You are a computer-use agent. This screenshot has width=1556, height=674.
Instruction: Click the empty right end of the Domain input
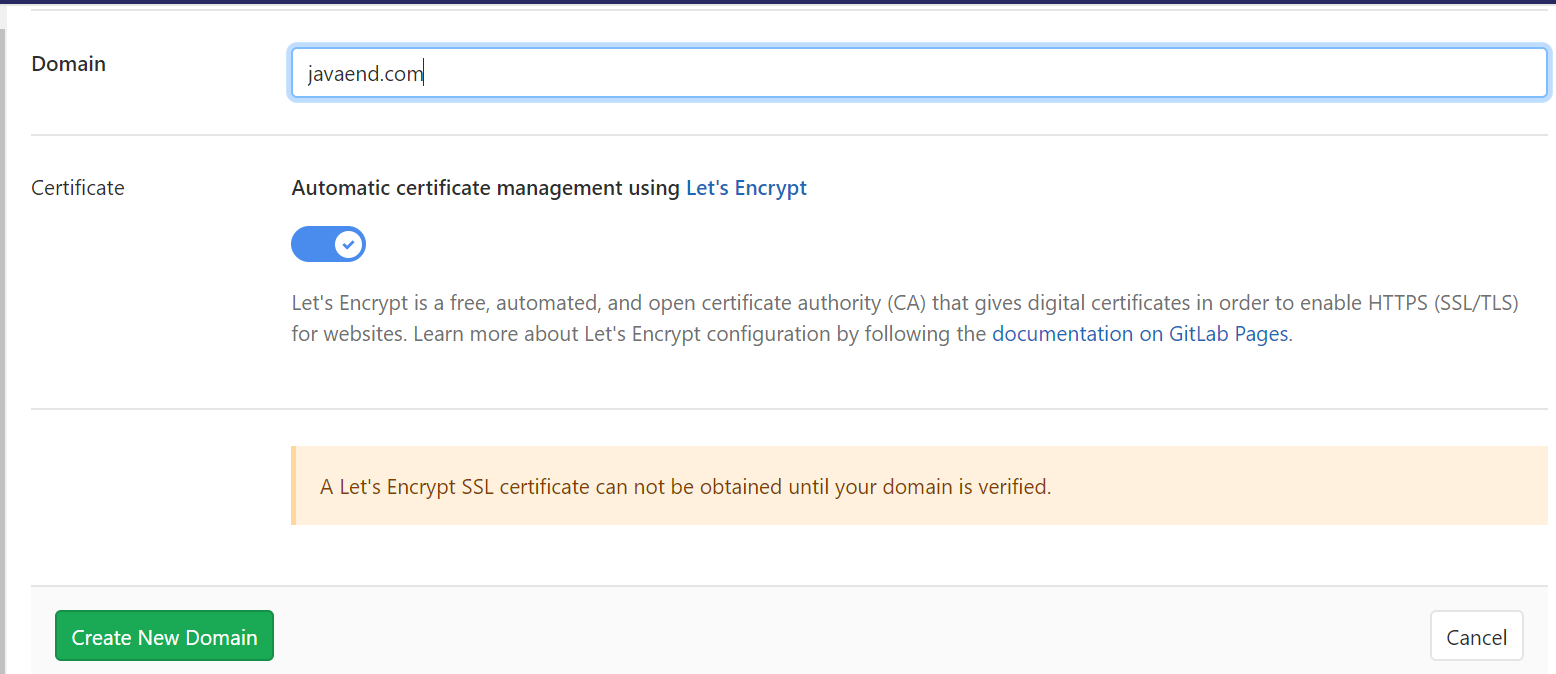pyautogui.click(x=1400, y=73)
